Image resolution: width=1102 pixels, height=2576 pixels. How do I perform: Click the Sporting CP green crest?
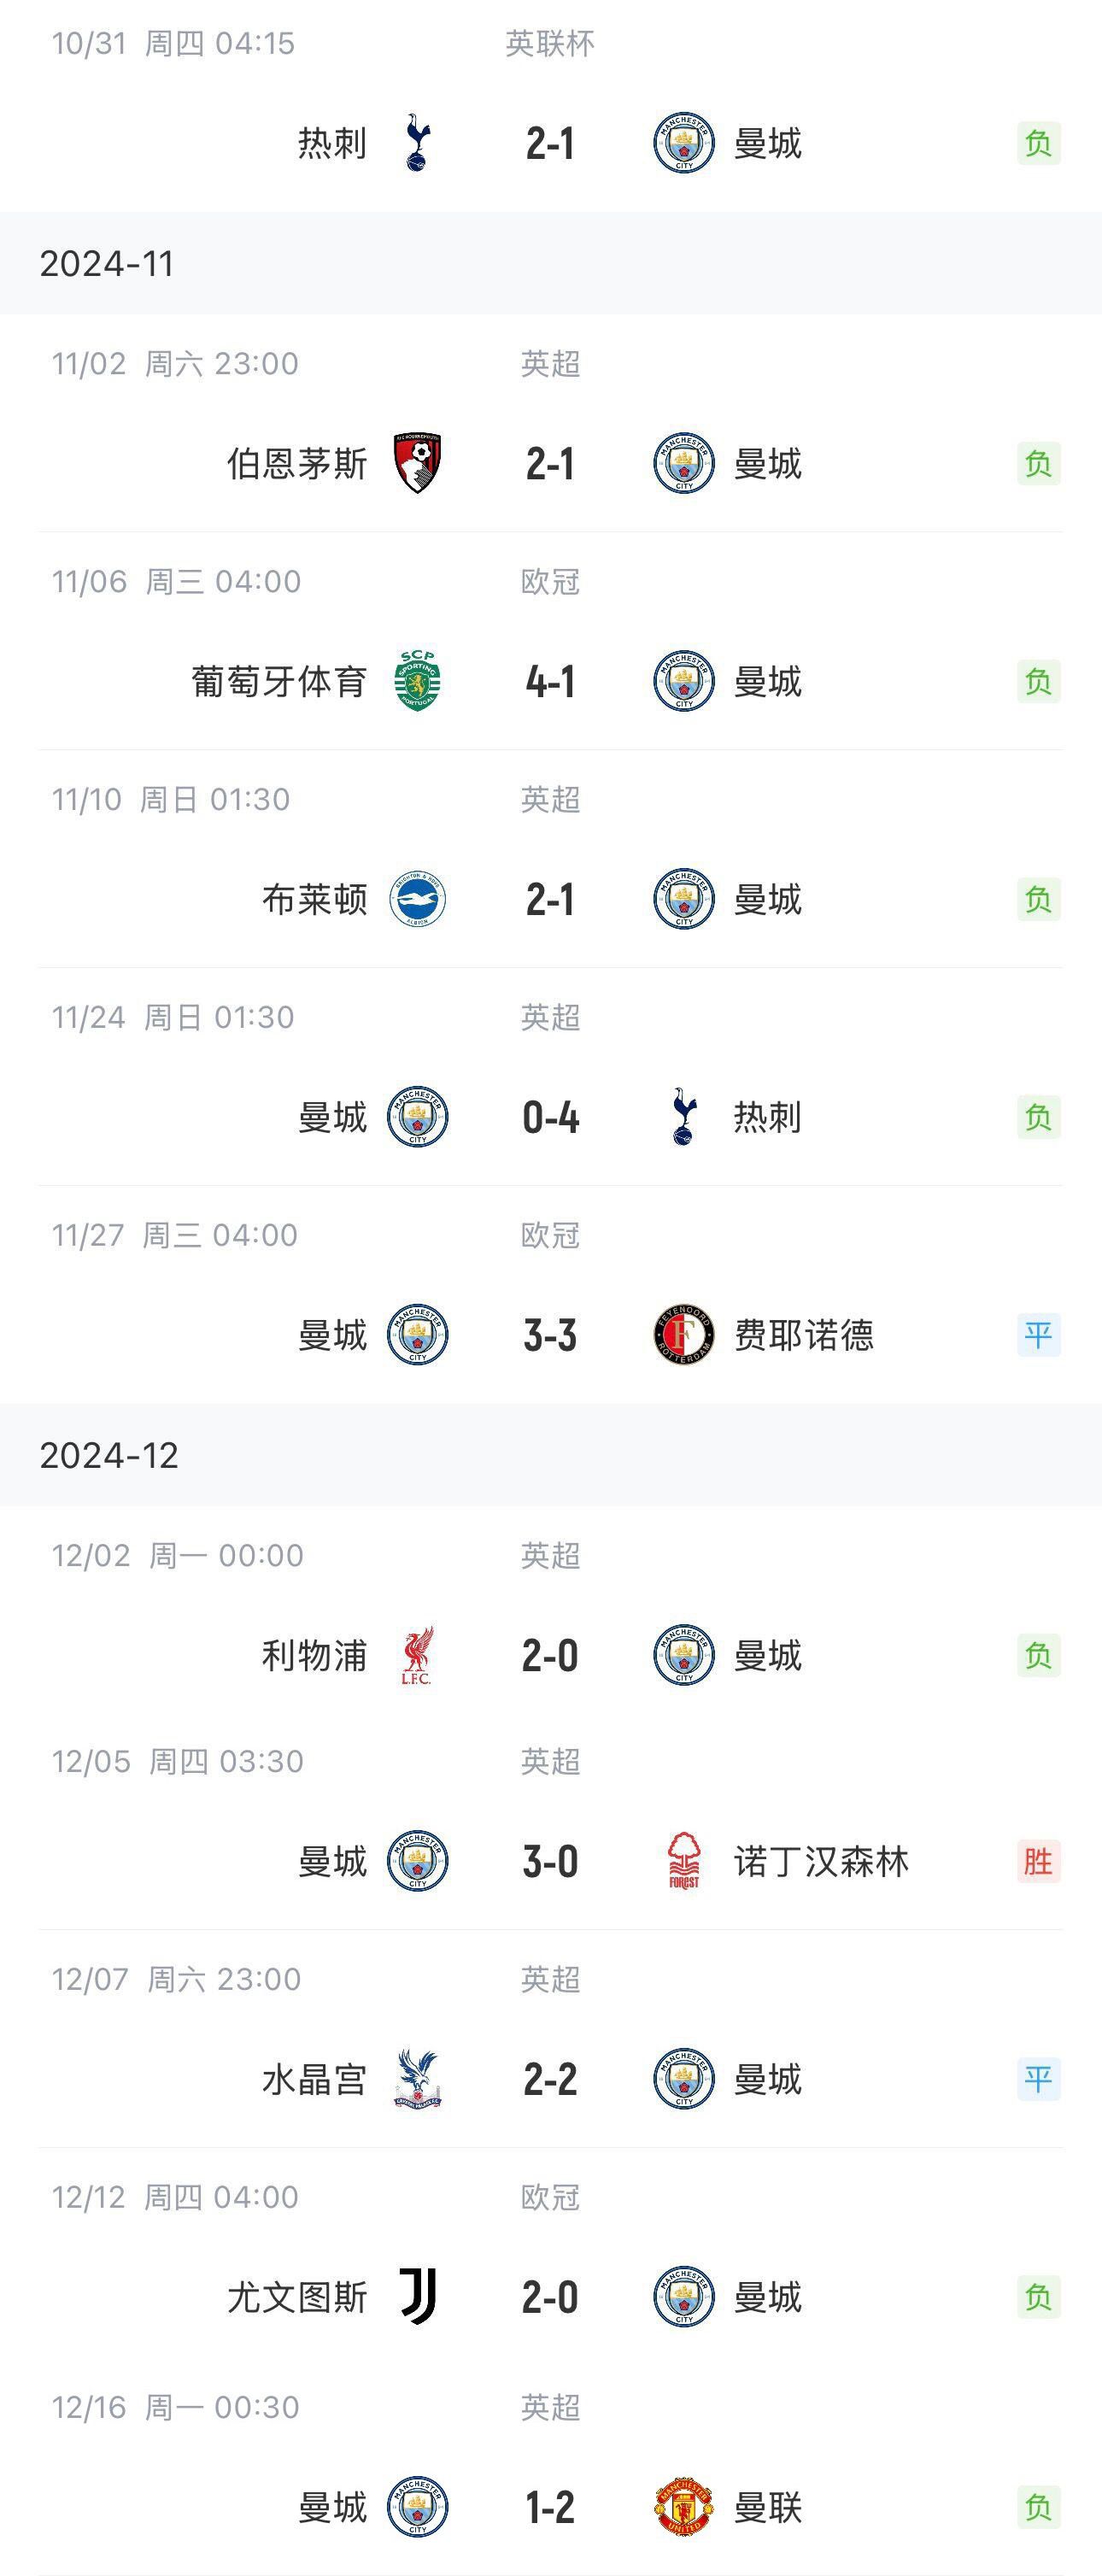tap(417, 681)
